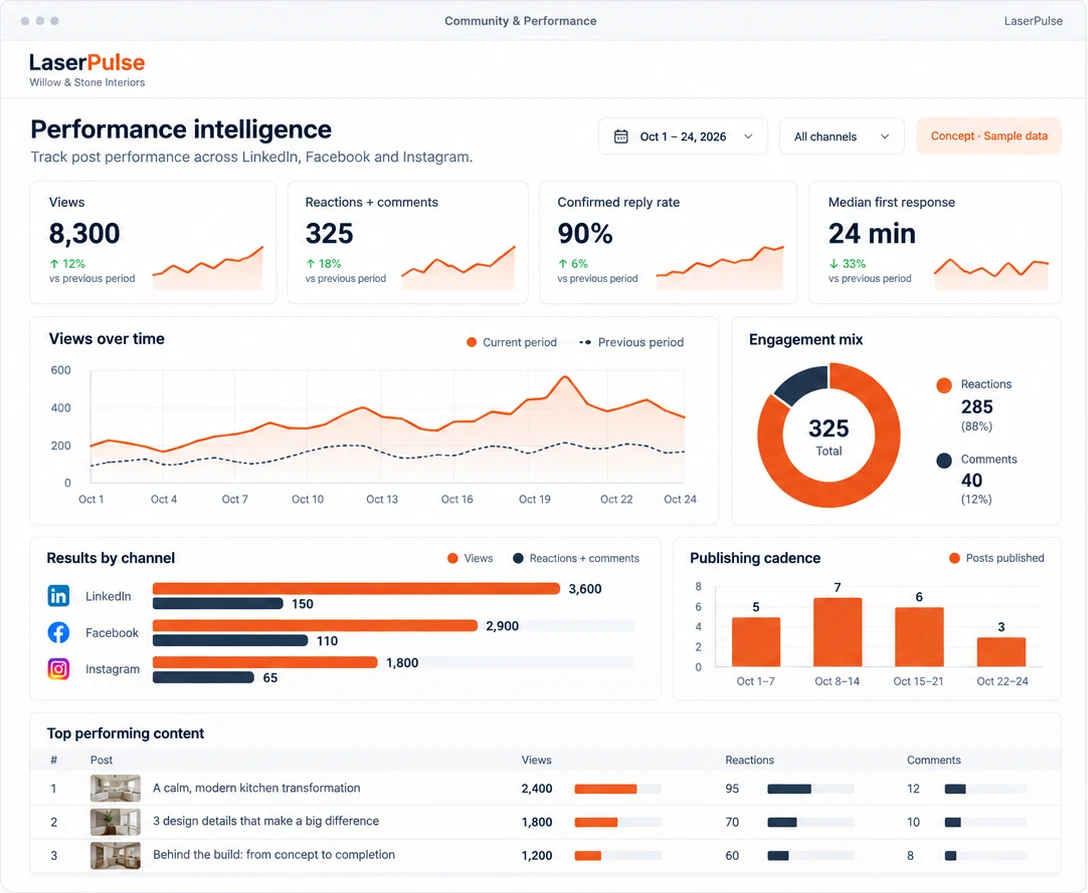
Task: Click the Instagram reactions bar showing 65
Action: (203, 677)
